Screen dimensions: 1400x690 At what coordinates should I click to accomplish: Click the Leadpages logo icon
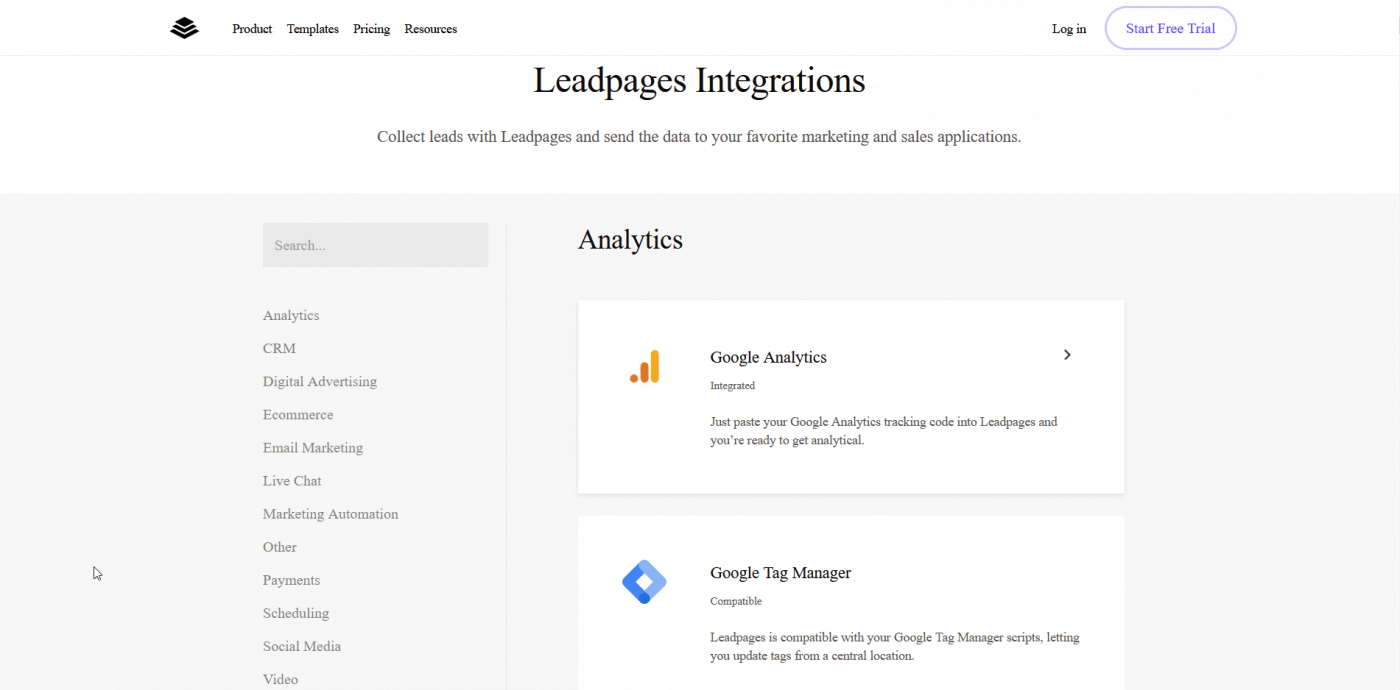click(x=184, y=29)
